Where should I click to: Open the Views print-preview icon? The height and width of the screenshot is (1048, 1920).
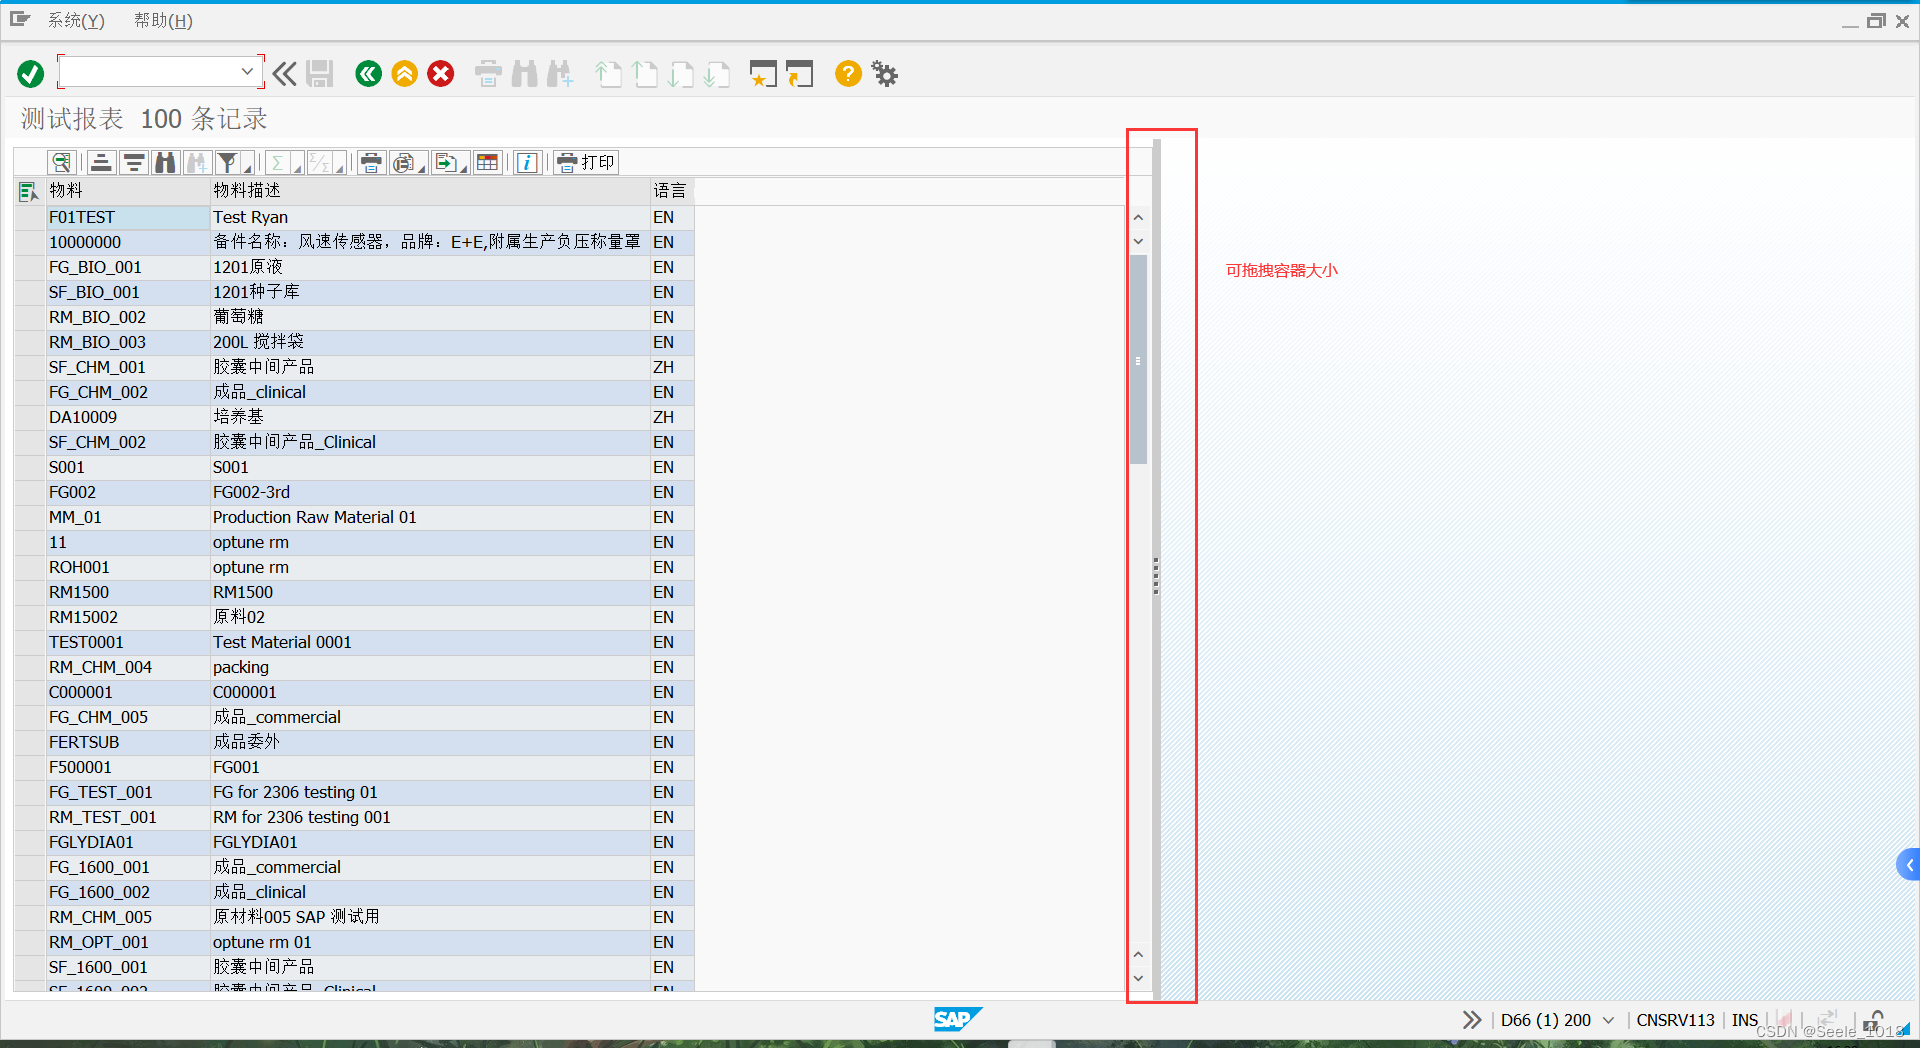tap(403, 162)
